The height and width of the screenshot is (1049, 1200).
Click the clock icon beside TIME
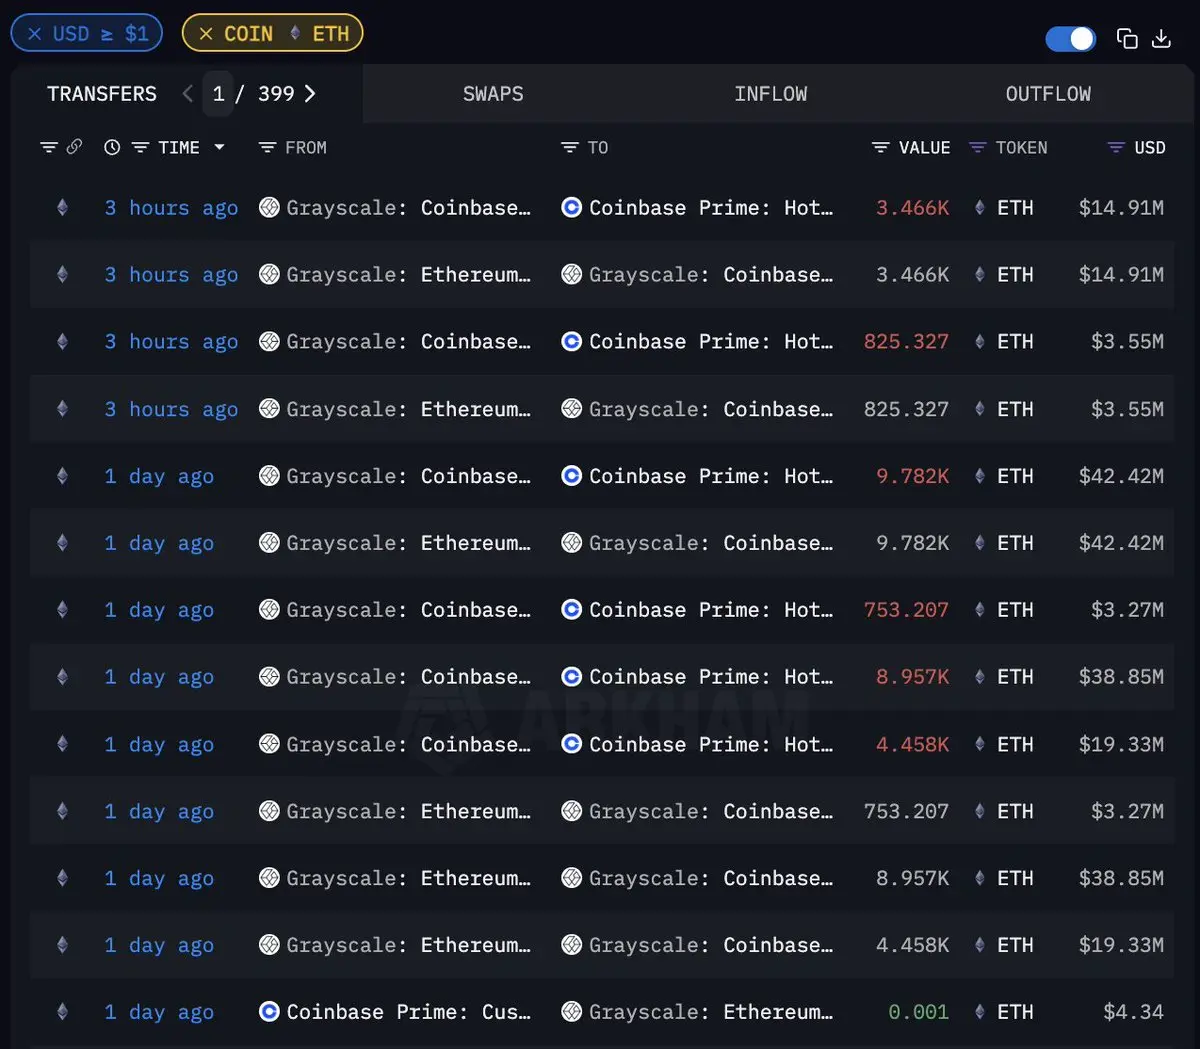112,147
